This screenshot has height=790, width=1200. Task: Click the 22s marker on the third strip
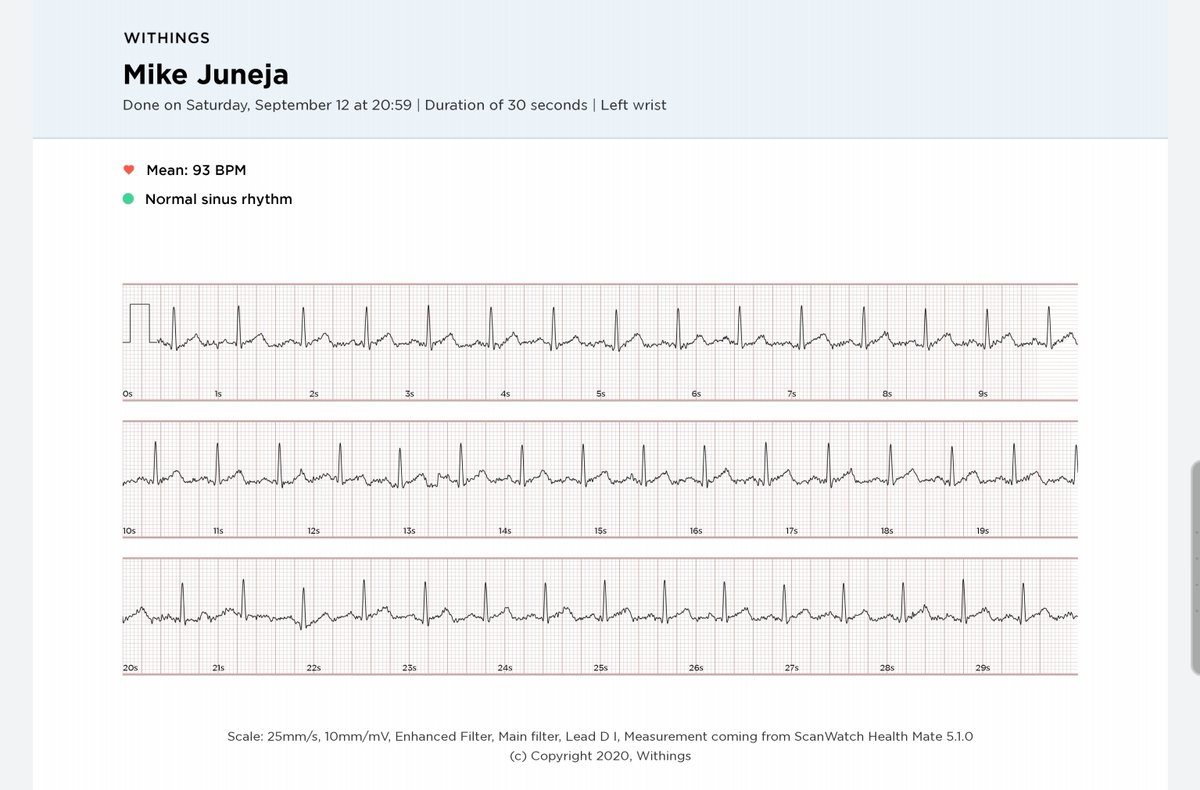click(314, 667)
